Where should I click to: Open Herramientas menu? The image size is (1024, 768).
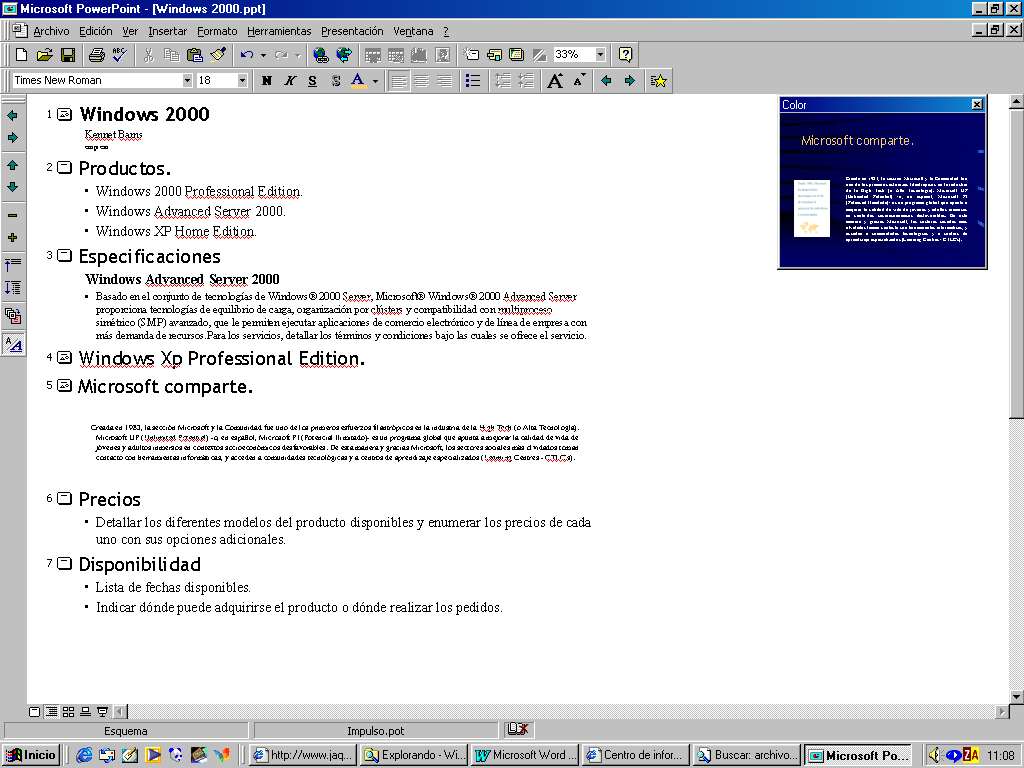[279, 31]
